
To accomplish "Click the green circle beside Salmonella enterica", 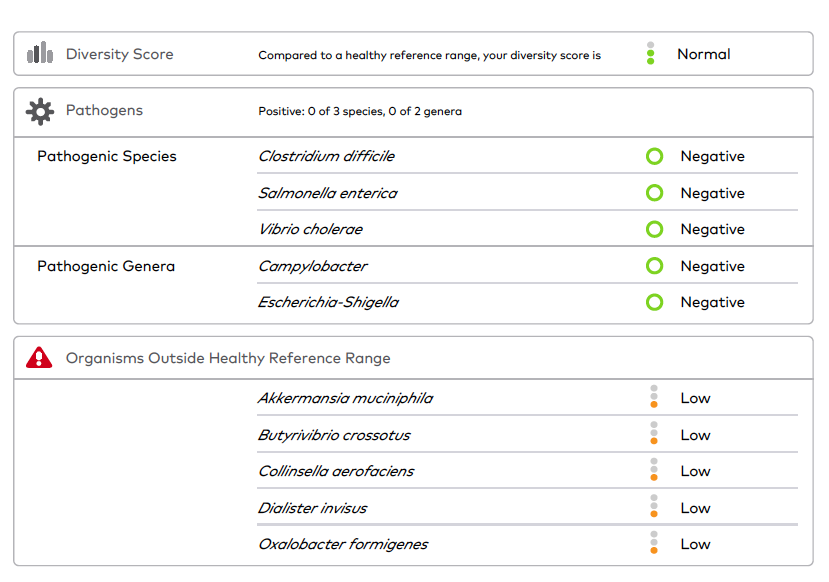I will [x=655, y=193].
